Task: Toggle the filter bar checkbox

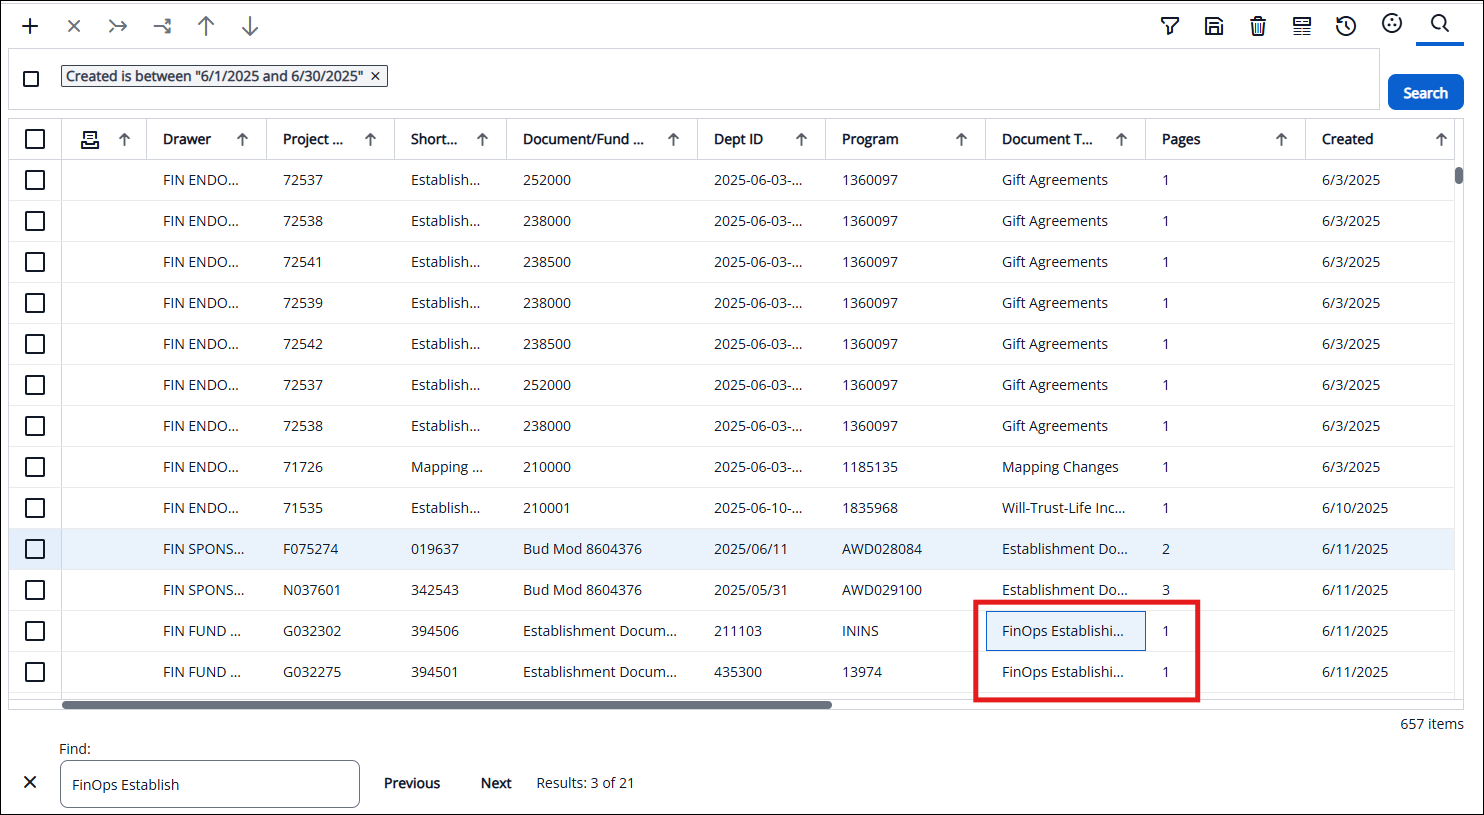Action: pos(31,78)
